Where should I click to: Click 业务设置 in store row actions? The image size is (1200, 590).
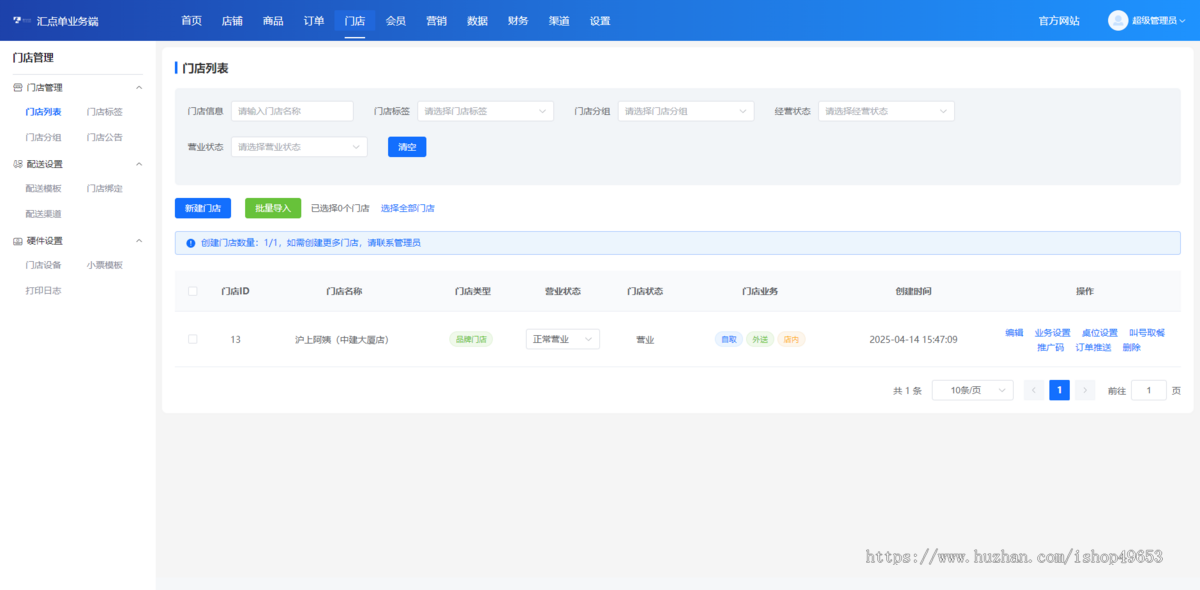tap(1052, 333)
